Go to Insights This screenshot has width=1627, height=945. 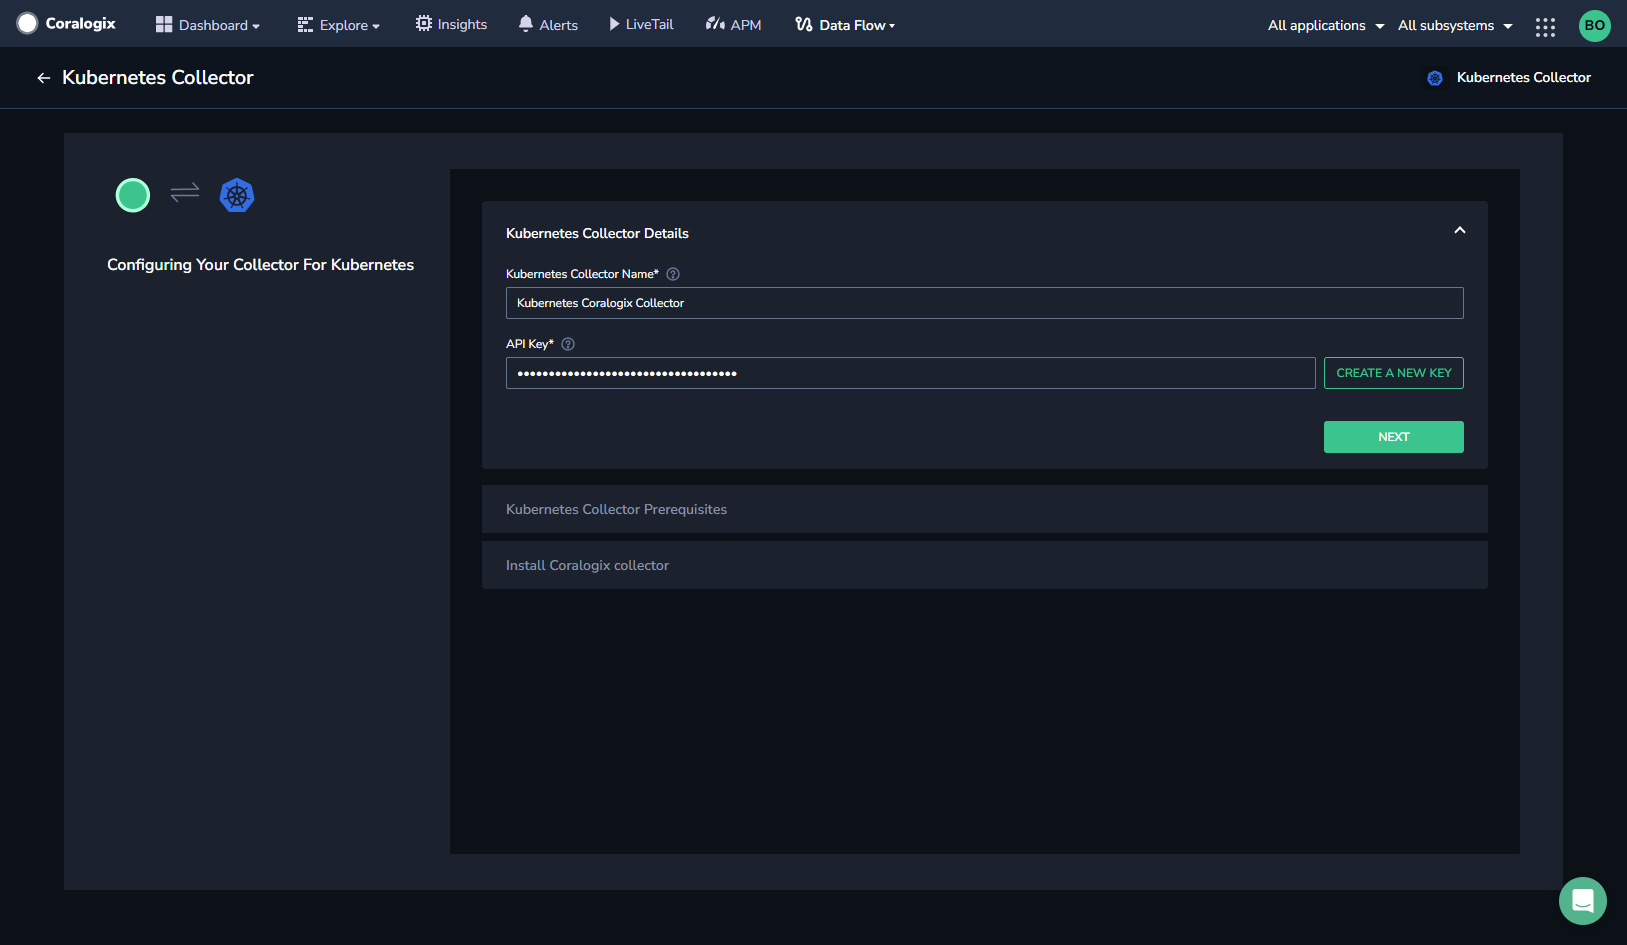coord(452,24)
